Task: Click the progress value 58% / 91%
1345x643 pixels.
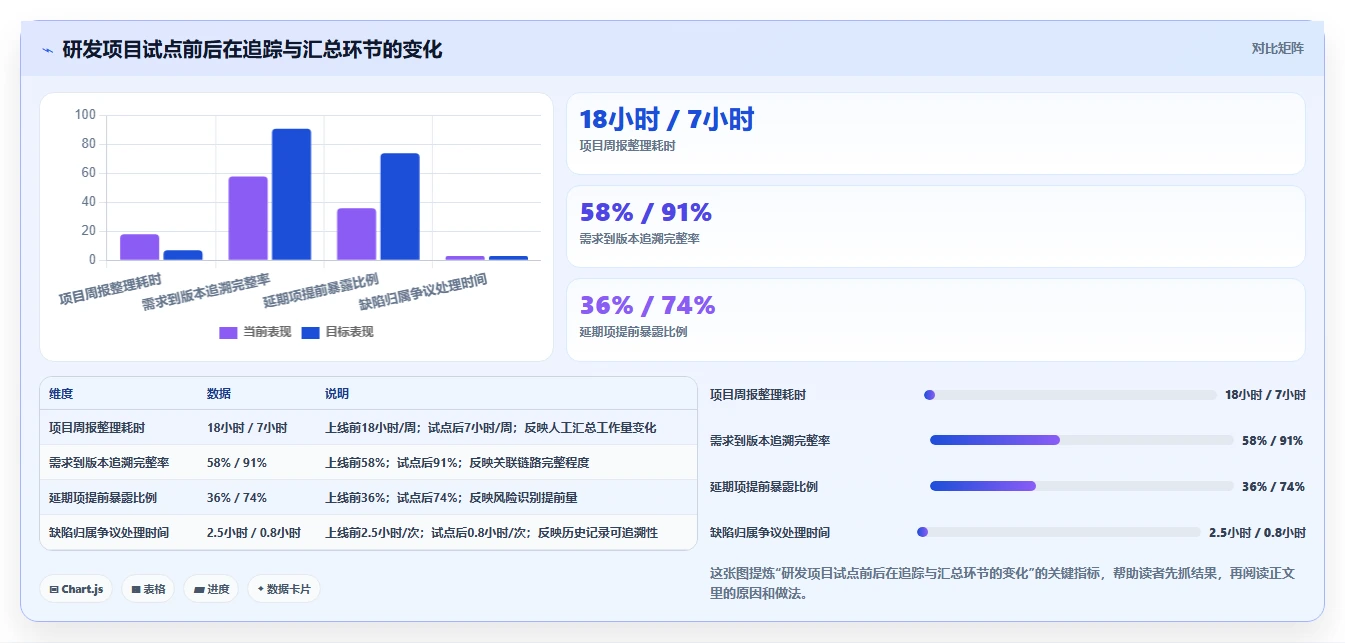Action: pos(1272,440)
